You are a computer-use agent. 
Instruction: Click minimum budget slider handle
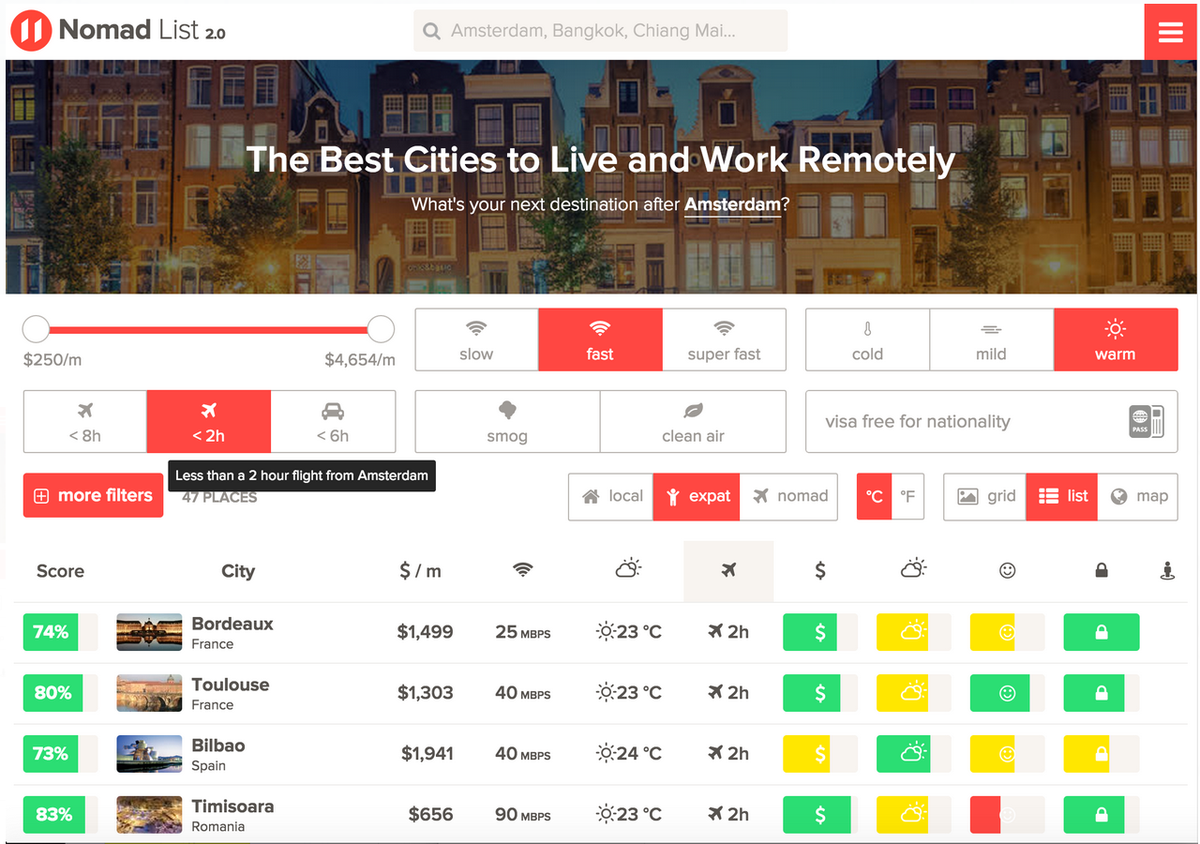[36, 328]
